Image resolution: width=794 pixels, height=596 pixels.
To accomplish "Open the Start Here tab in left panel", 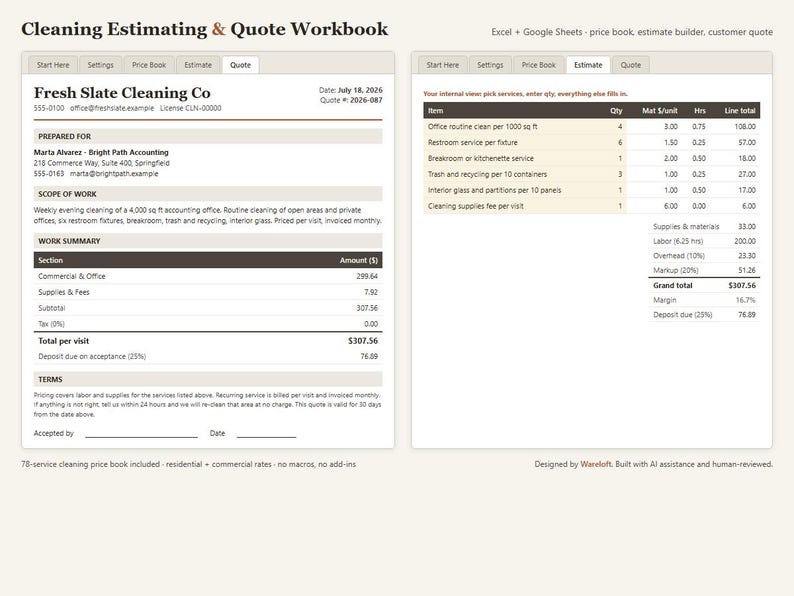I will tap(53, 65).
